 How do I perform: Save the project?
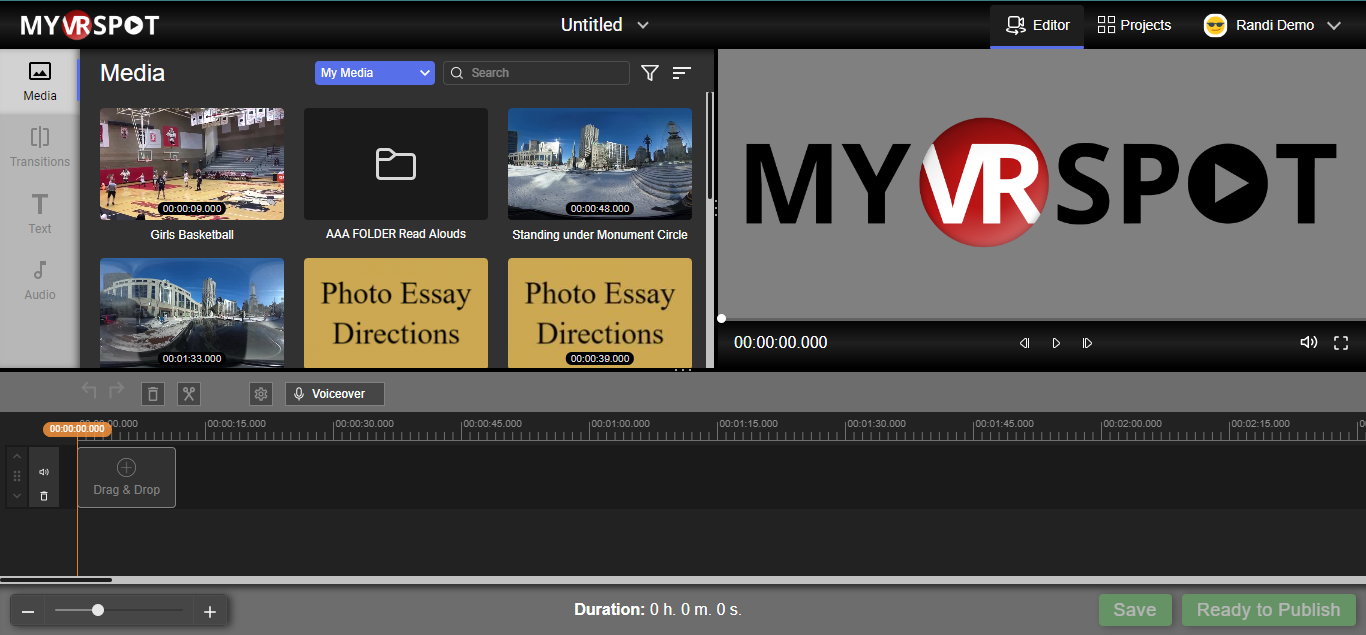(x=1135, y=610)
